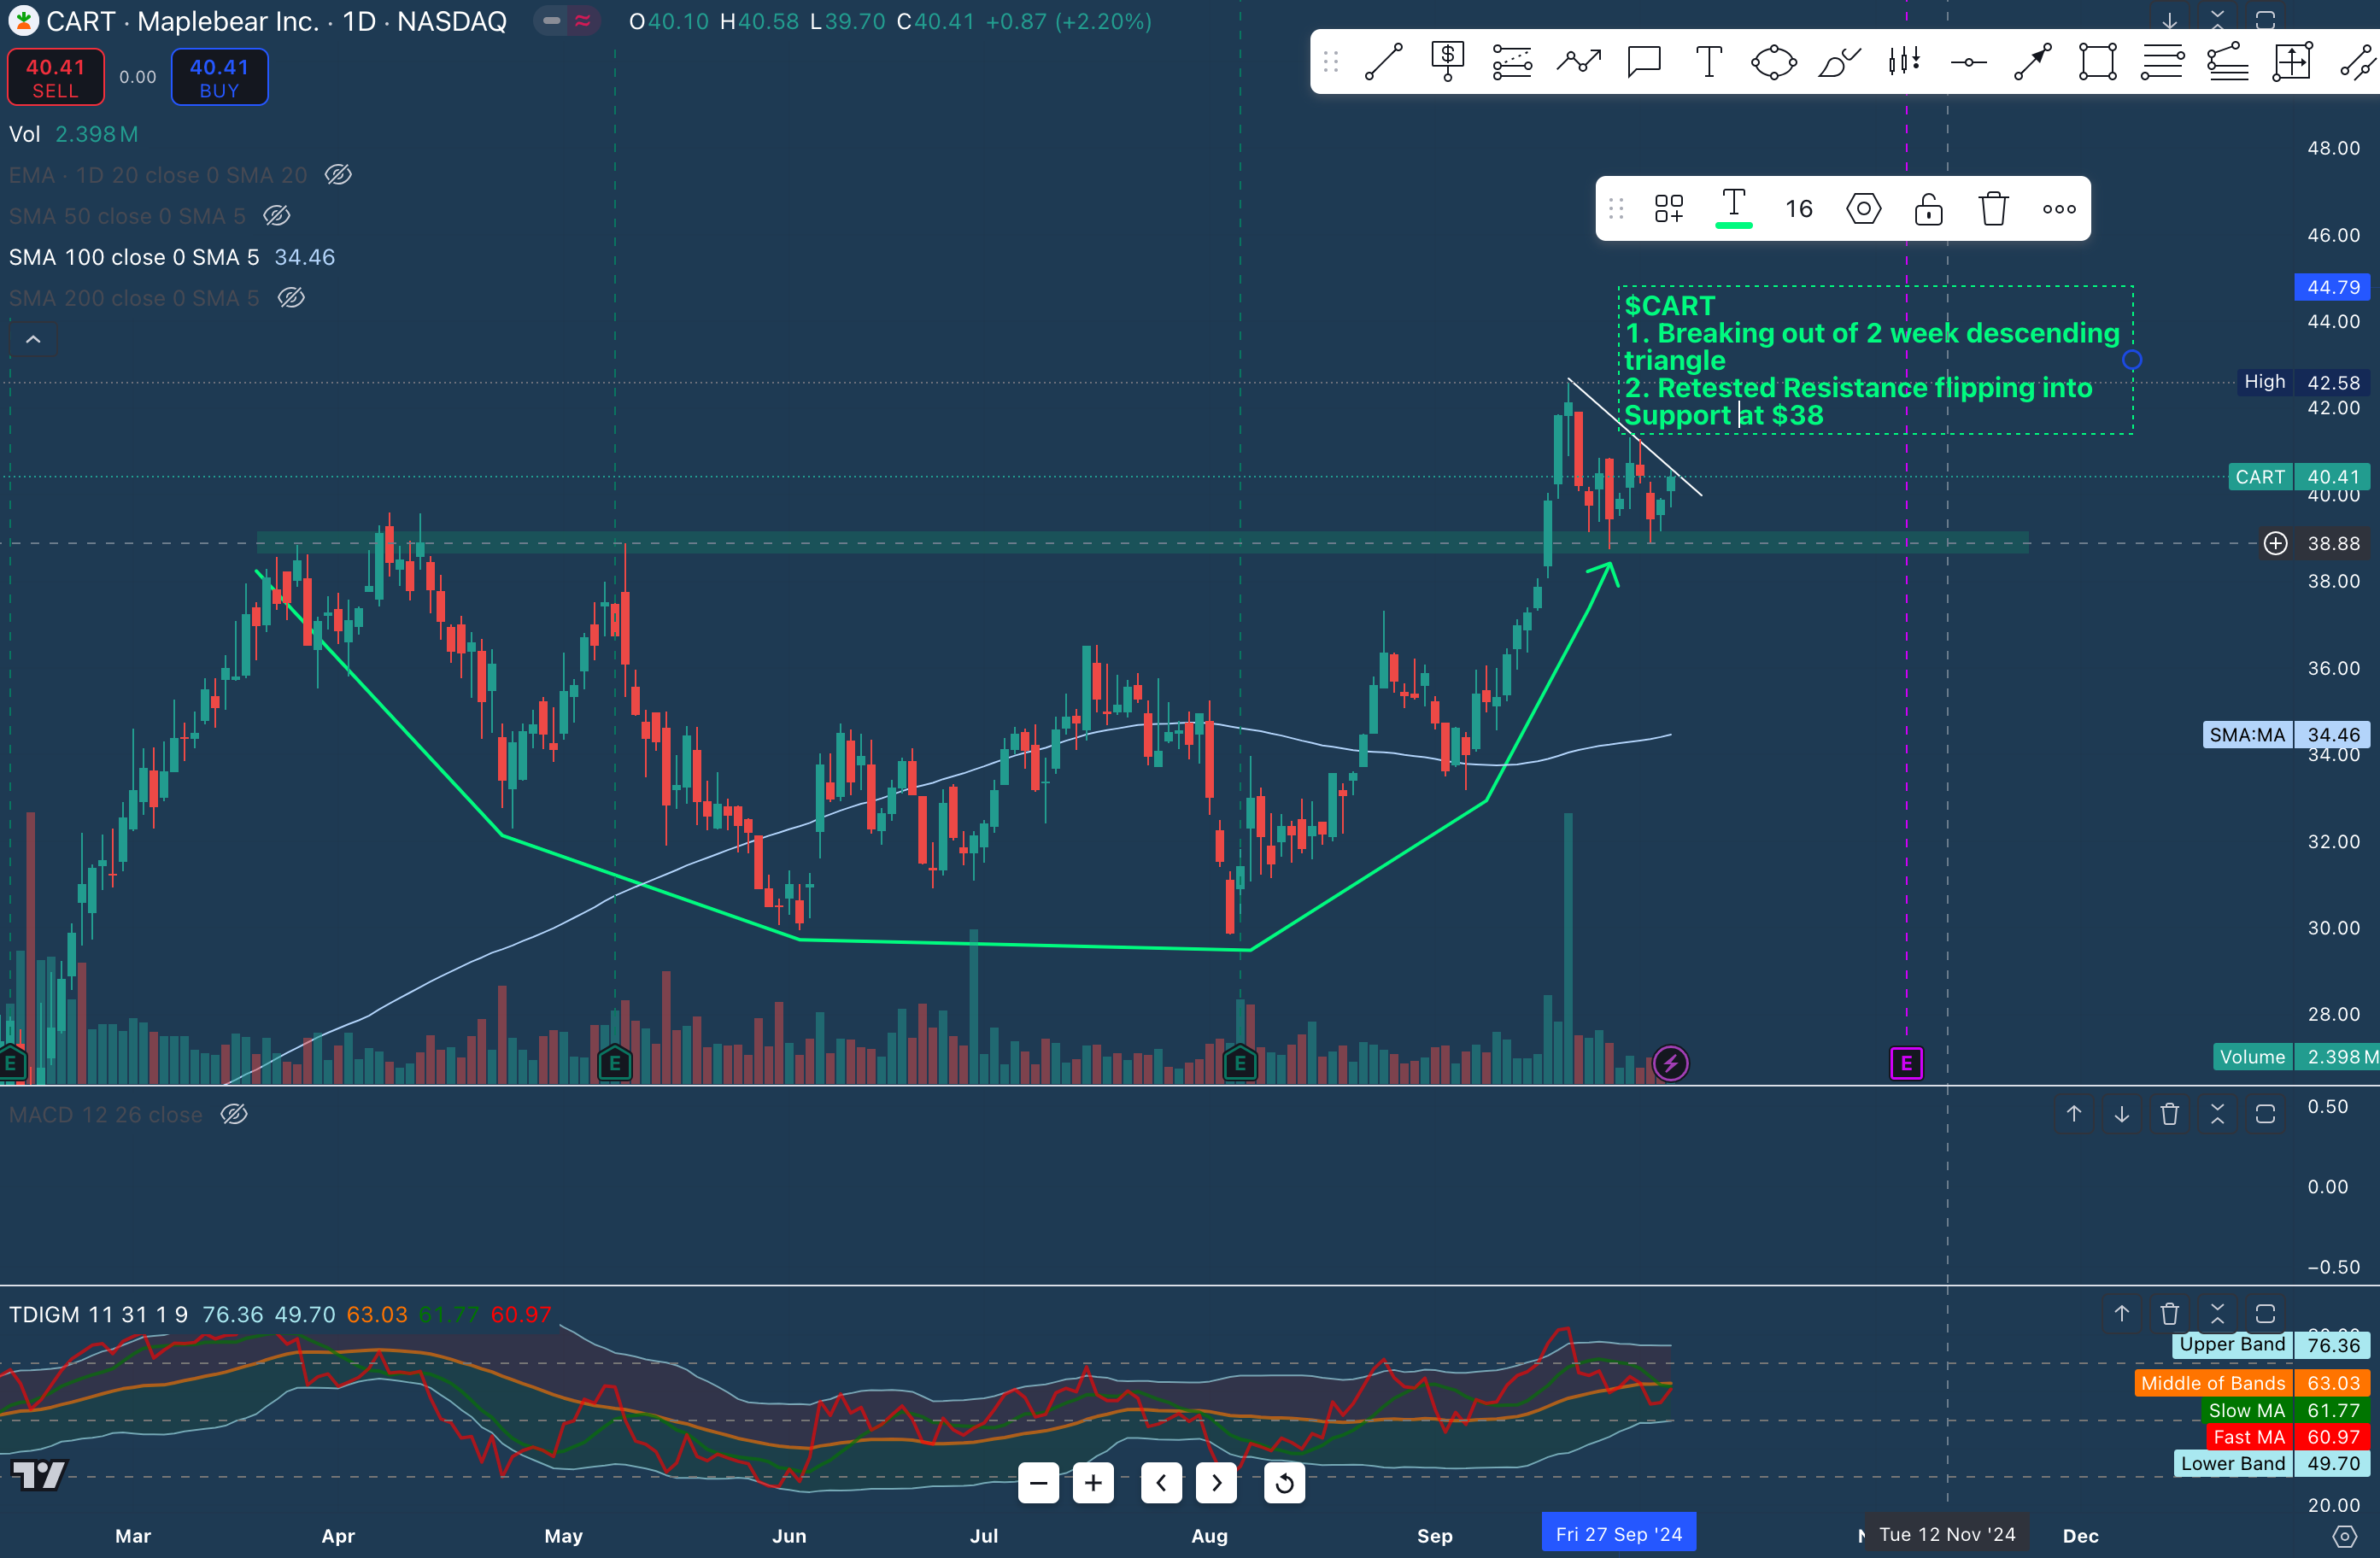Select the bars pattern tool
The image size is (2380, 1558).
[1904, 62]
